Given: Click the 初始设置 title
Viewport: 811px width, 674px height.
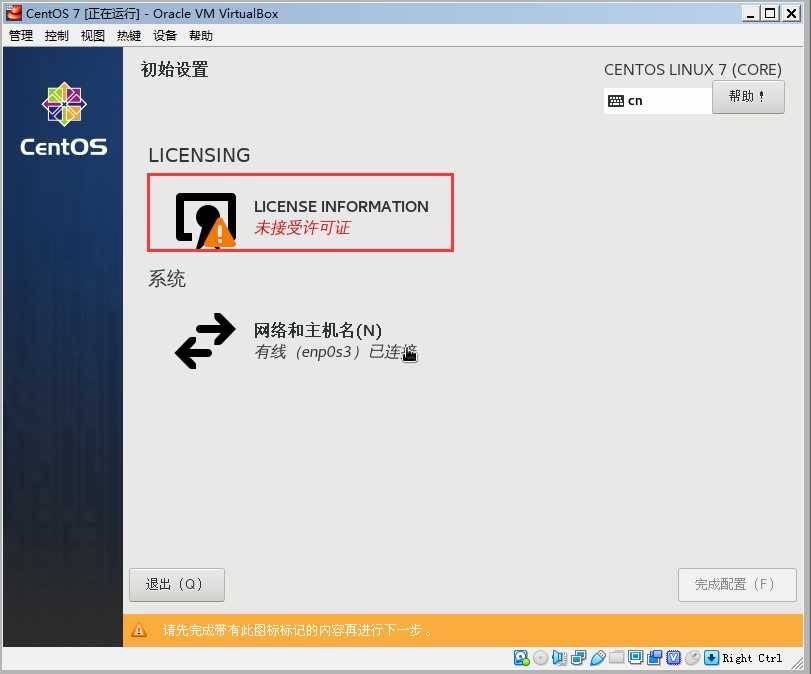Looking at the screenshot, I should pyautogui.click(x=175, y=69).
